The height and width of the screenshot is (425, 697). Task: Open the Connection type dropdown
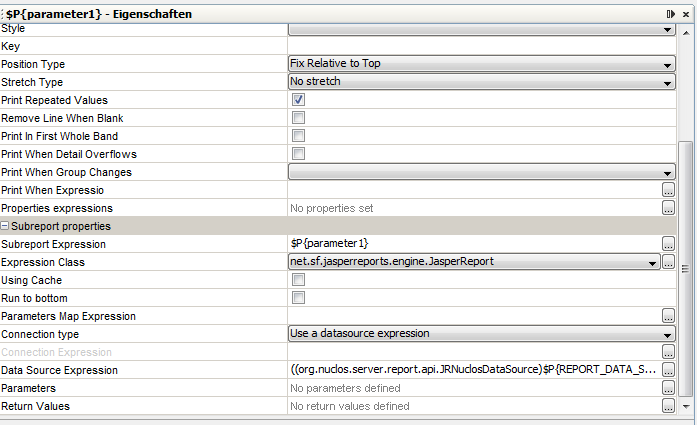coord(482,333)
